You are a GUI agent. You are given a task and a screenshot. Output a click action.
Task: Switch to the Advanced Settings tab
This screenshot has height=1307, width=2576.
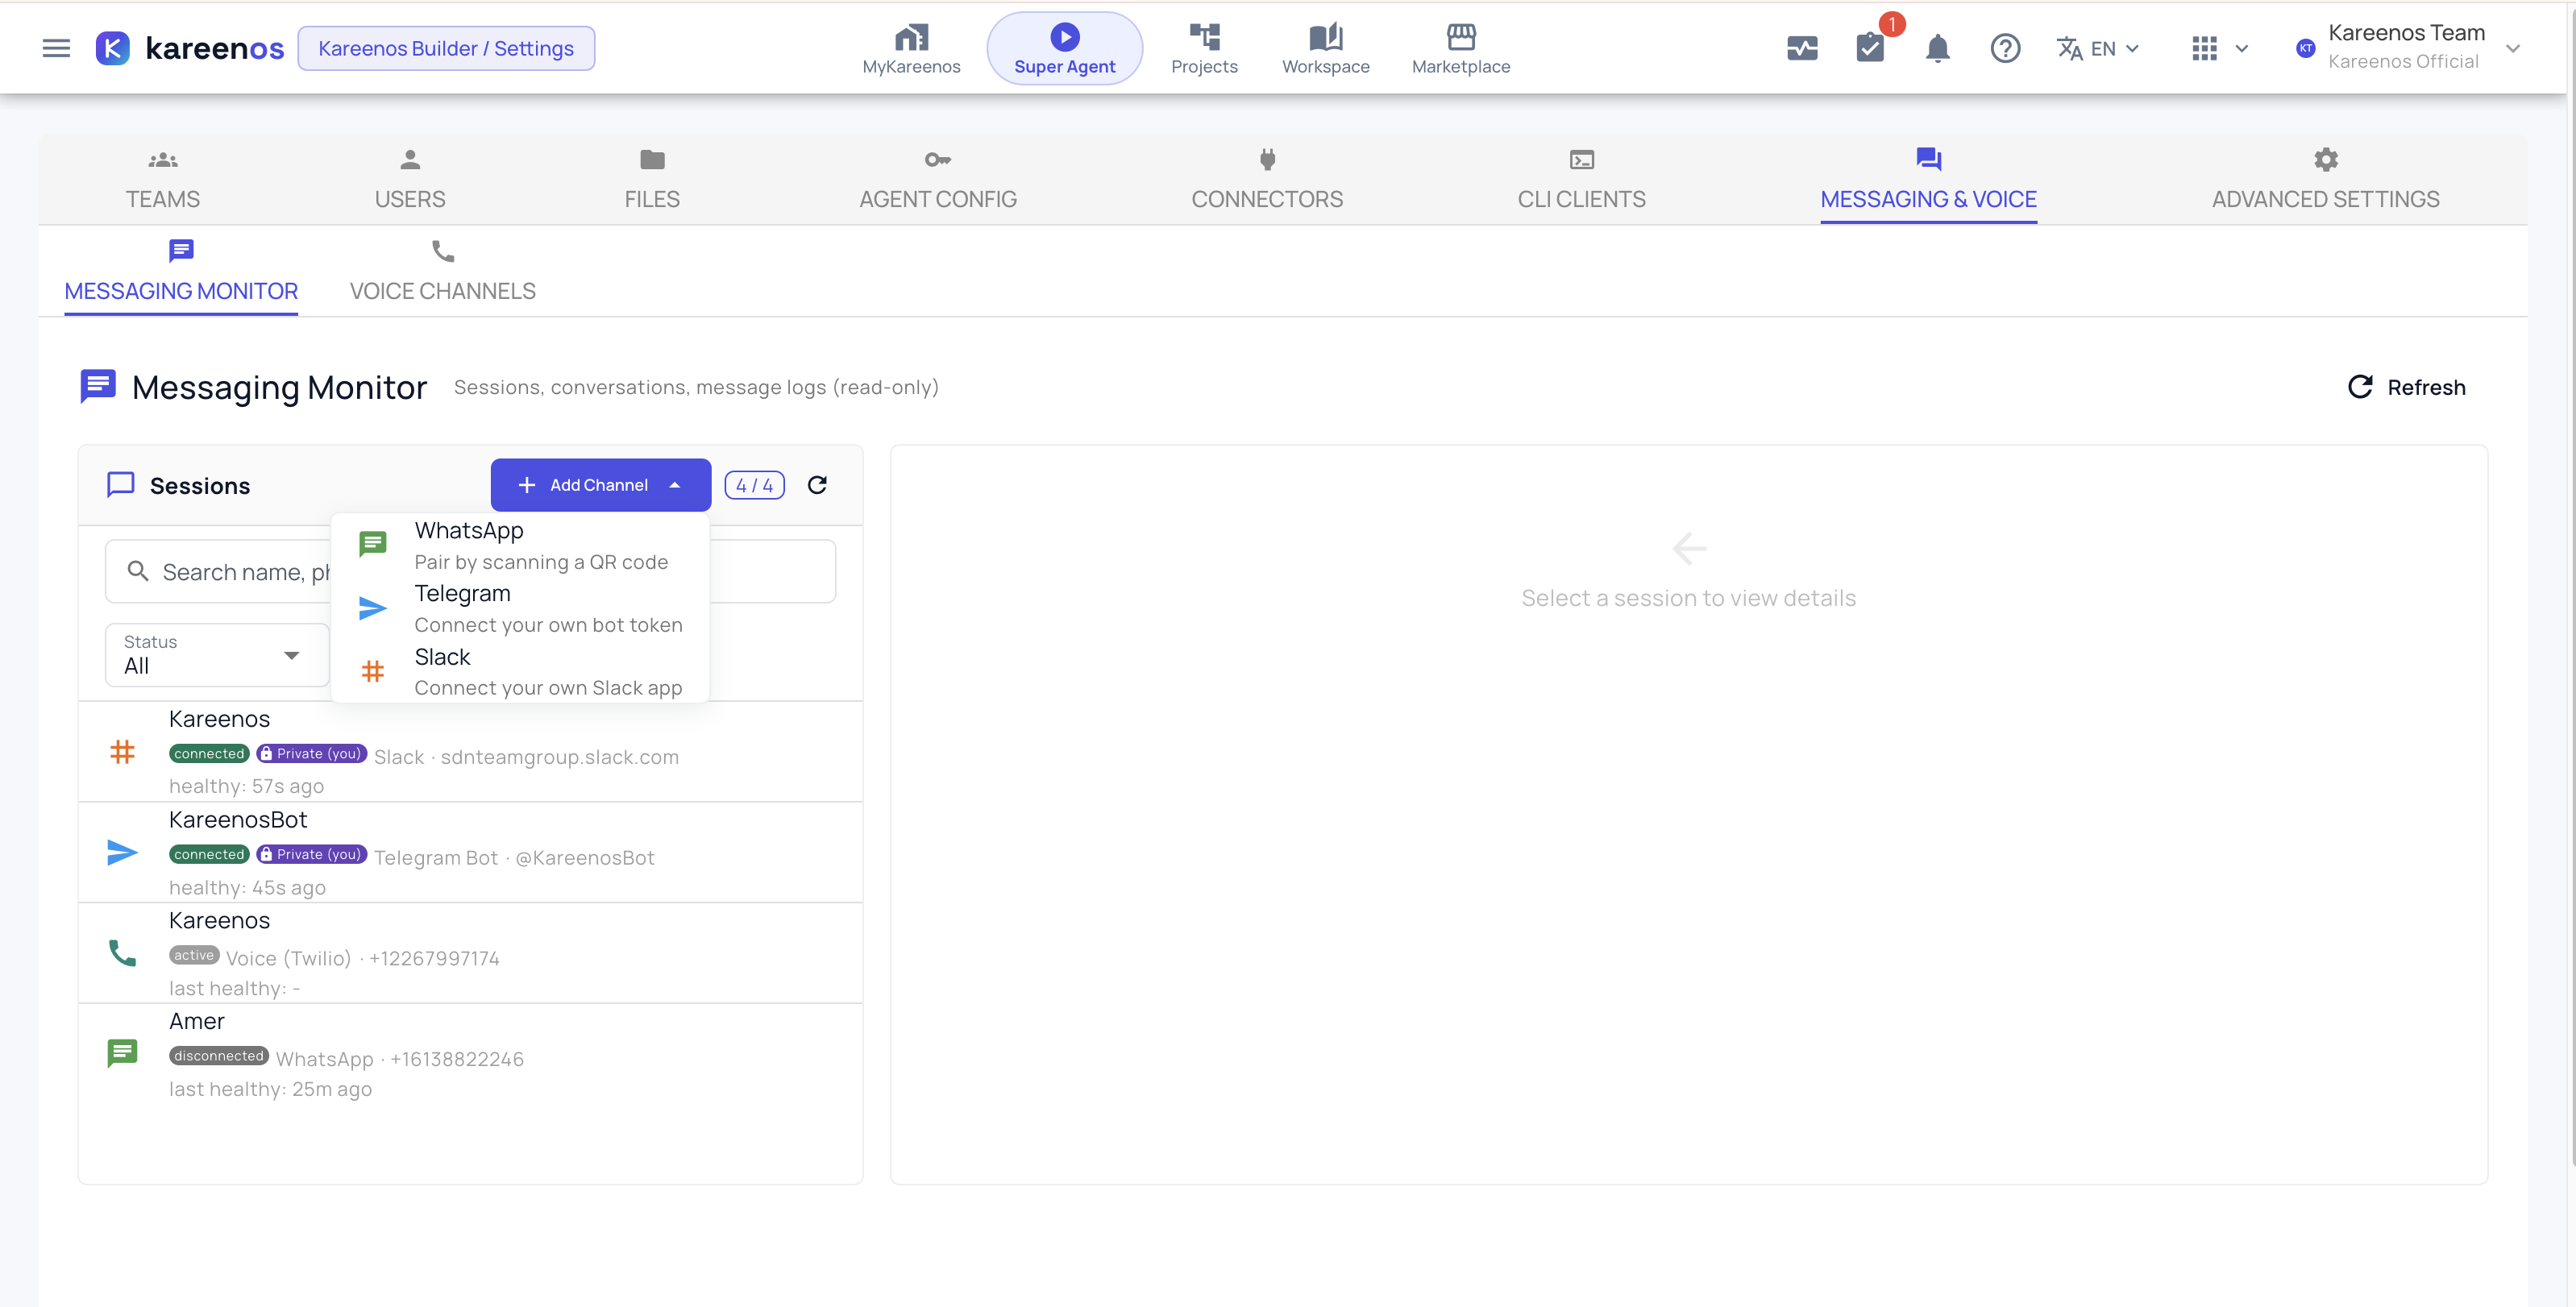click(2325, 180)
